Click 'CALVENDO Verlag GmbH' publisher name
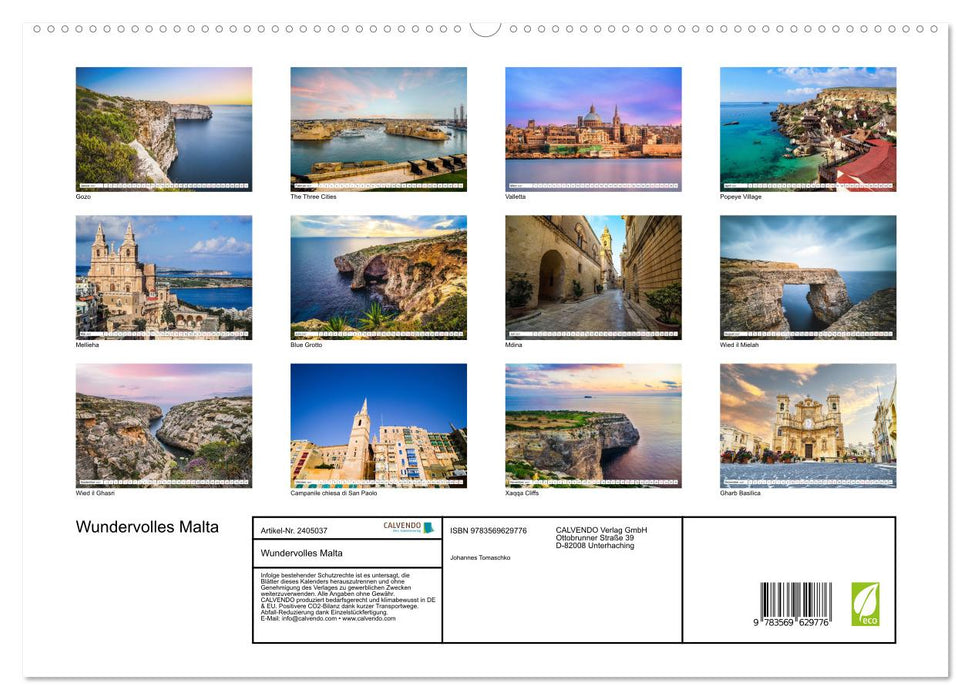971x700 pixels. [601, 530]
